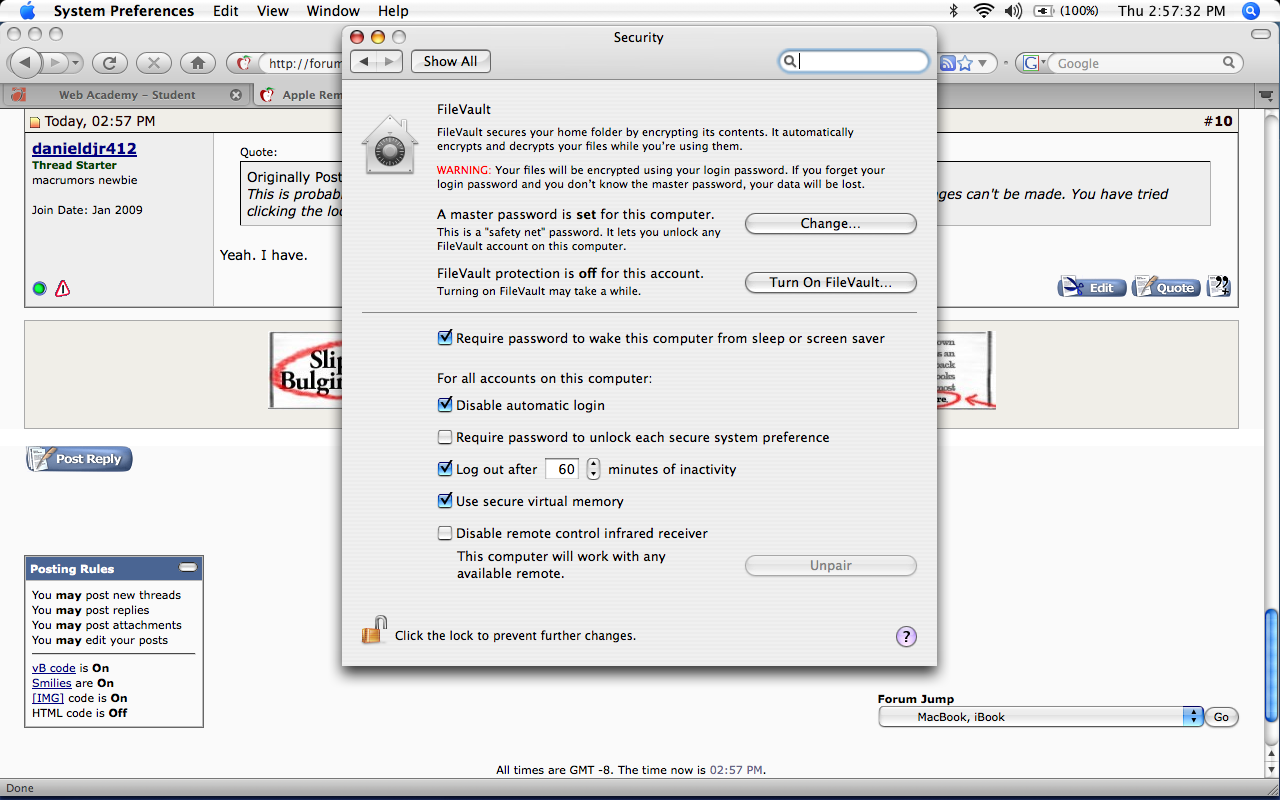Toggle Disable automatic login checkbox
The width and height of the screenshot is (1280, 800).
point(445,405)
